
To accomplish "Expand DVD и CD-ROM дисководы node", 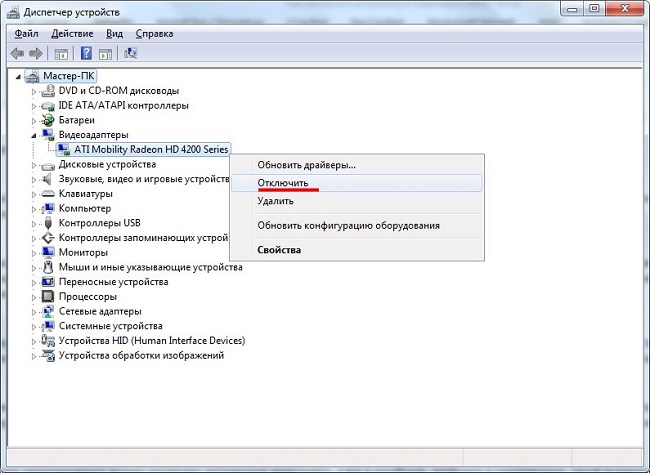I will click(34, 91).
